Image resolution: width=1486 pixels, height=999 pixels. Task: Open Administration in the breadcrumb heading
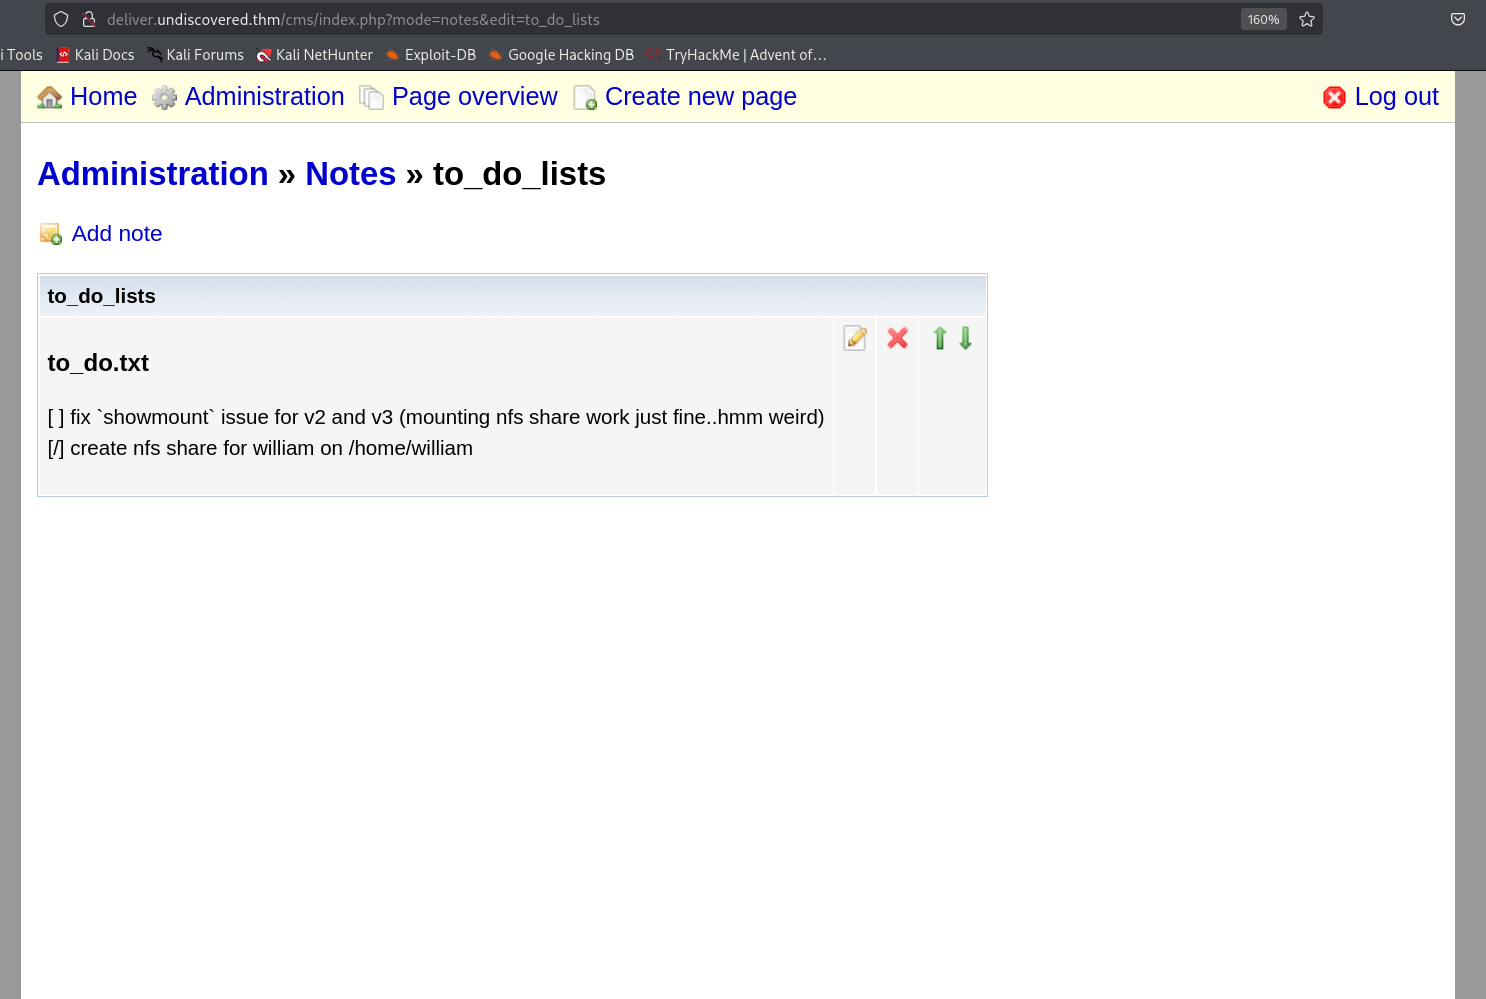[x=153, y=174]
